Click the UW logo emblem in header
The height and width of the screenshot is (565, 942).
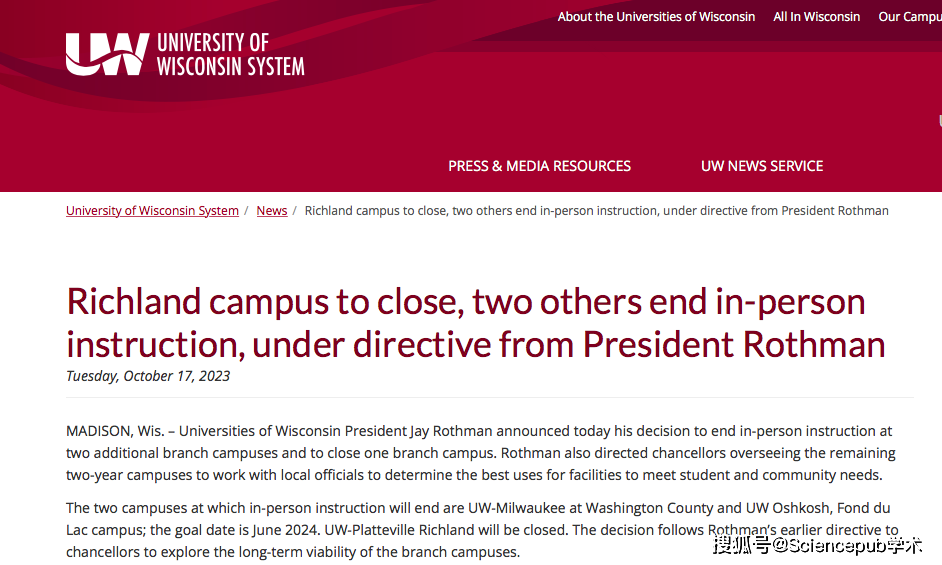click(x=107, y=54)
